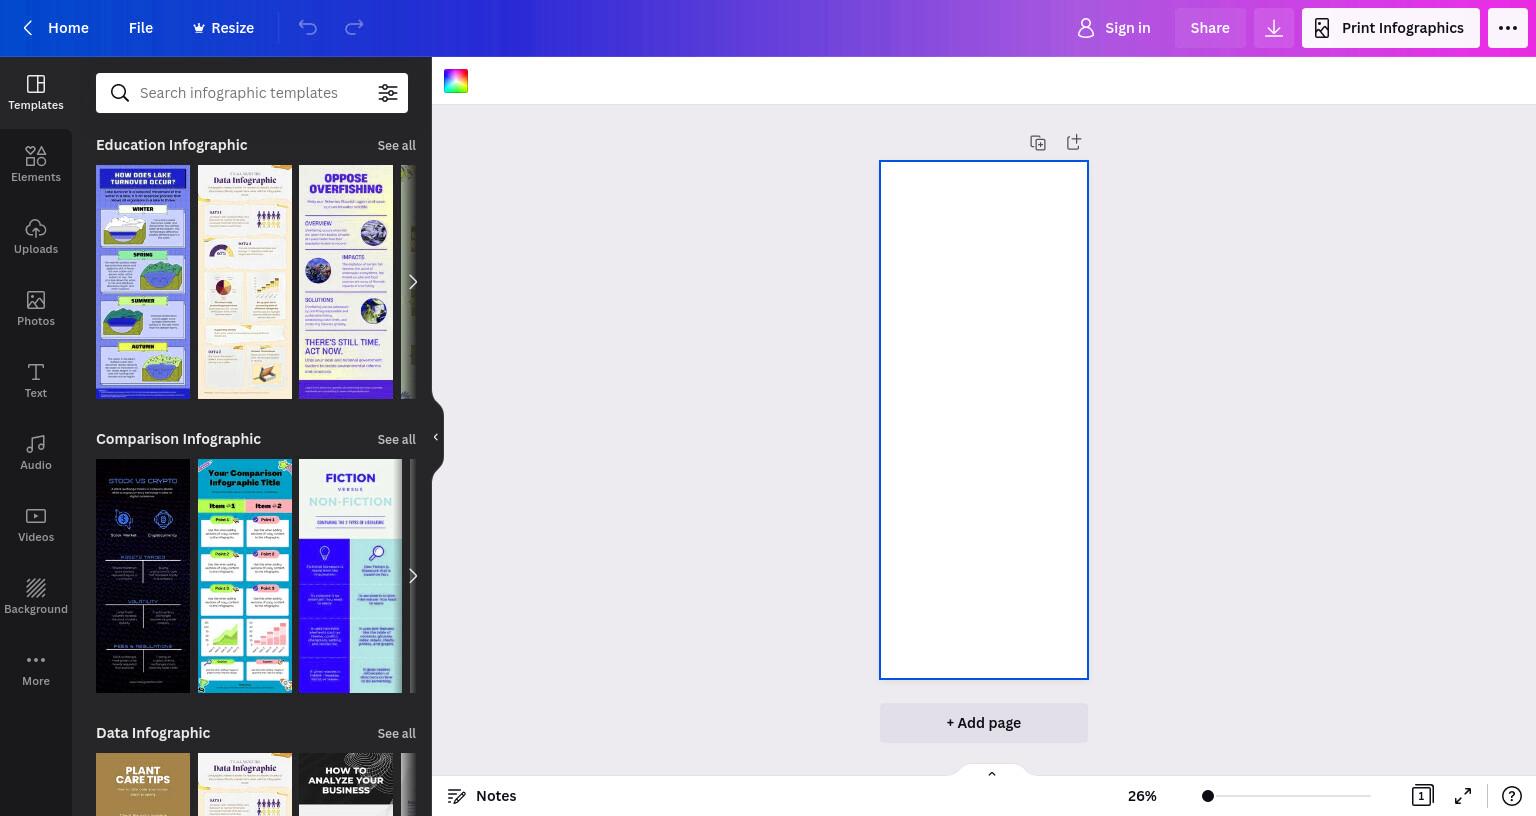Open the Background sidebar icon
The width and height of the screenshot is (1536, 816).
pos(36,596)
